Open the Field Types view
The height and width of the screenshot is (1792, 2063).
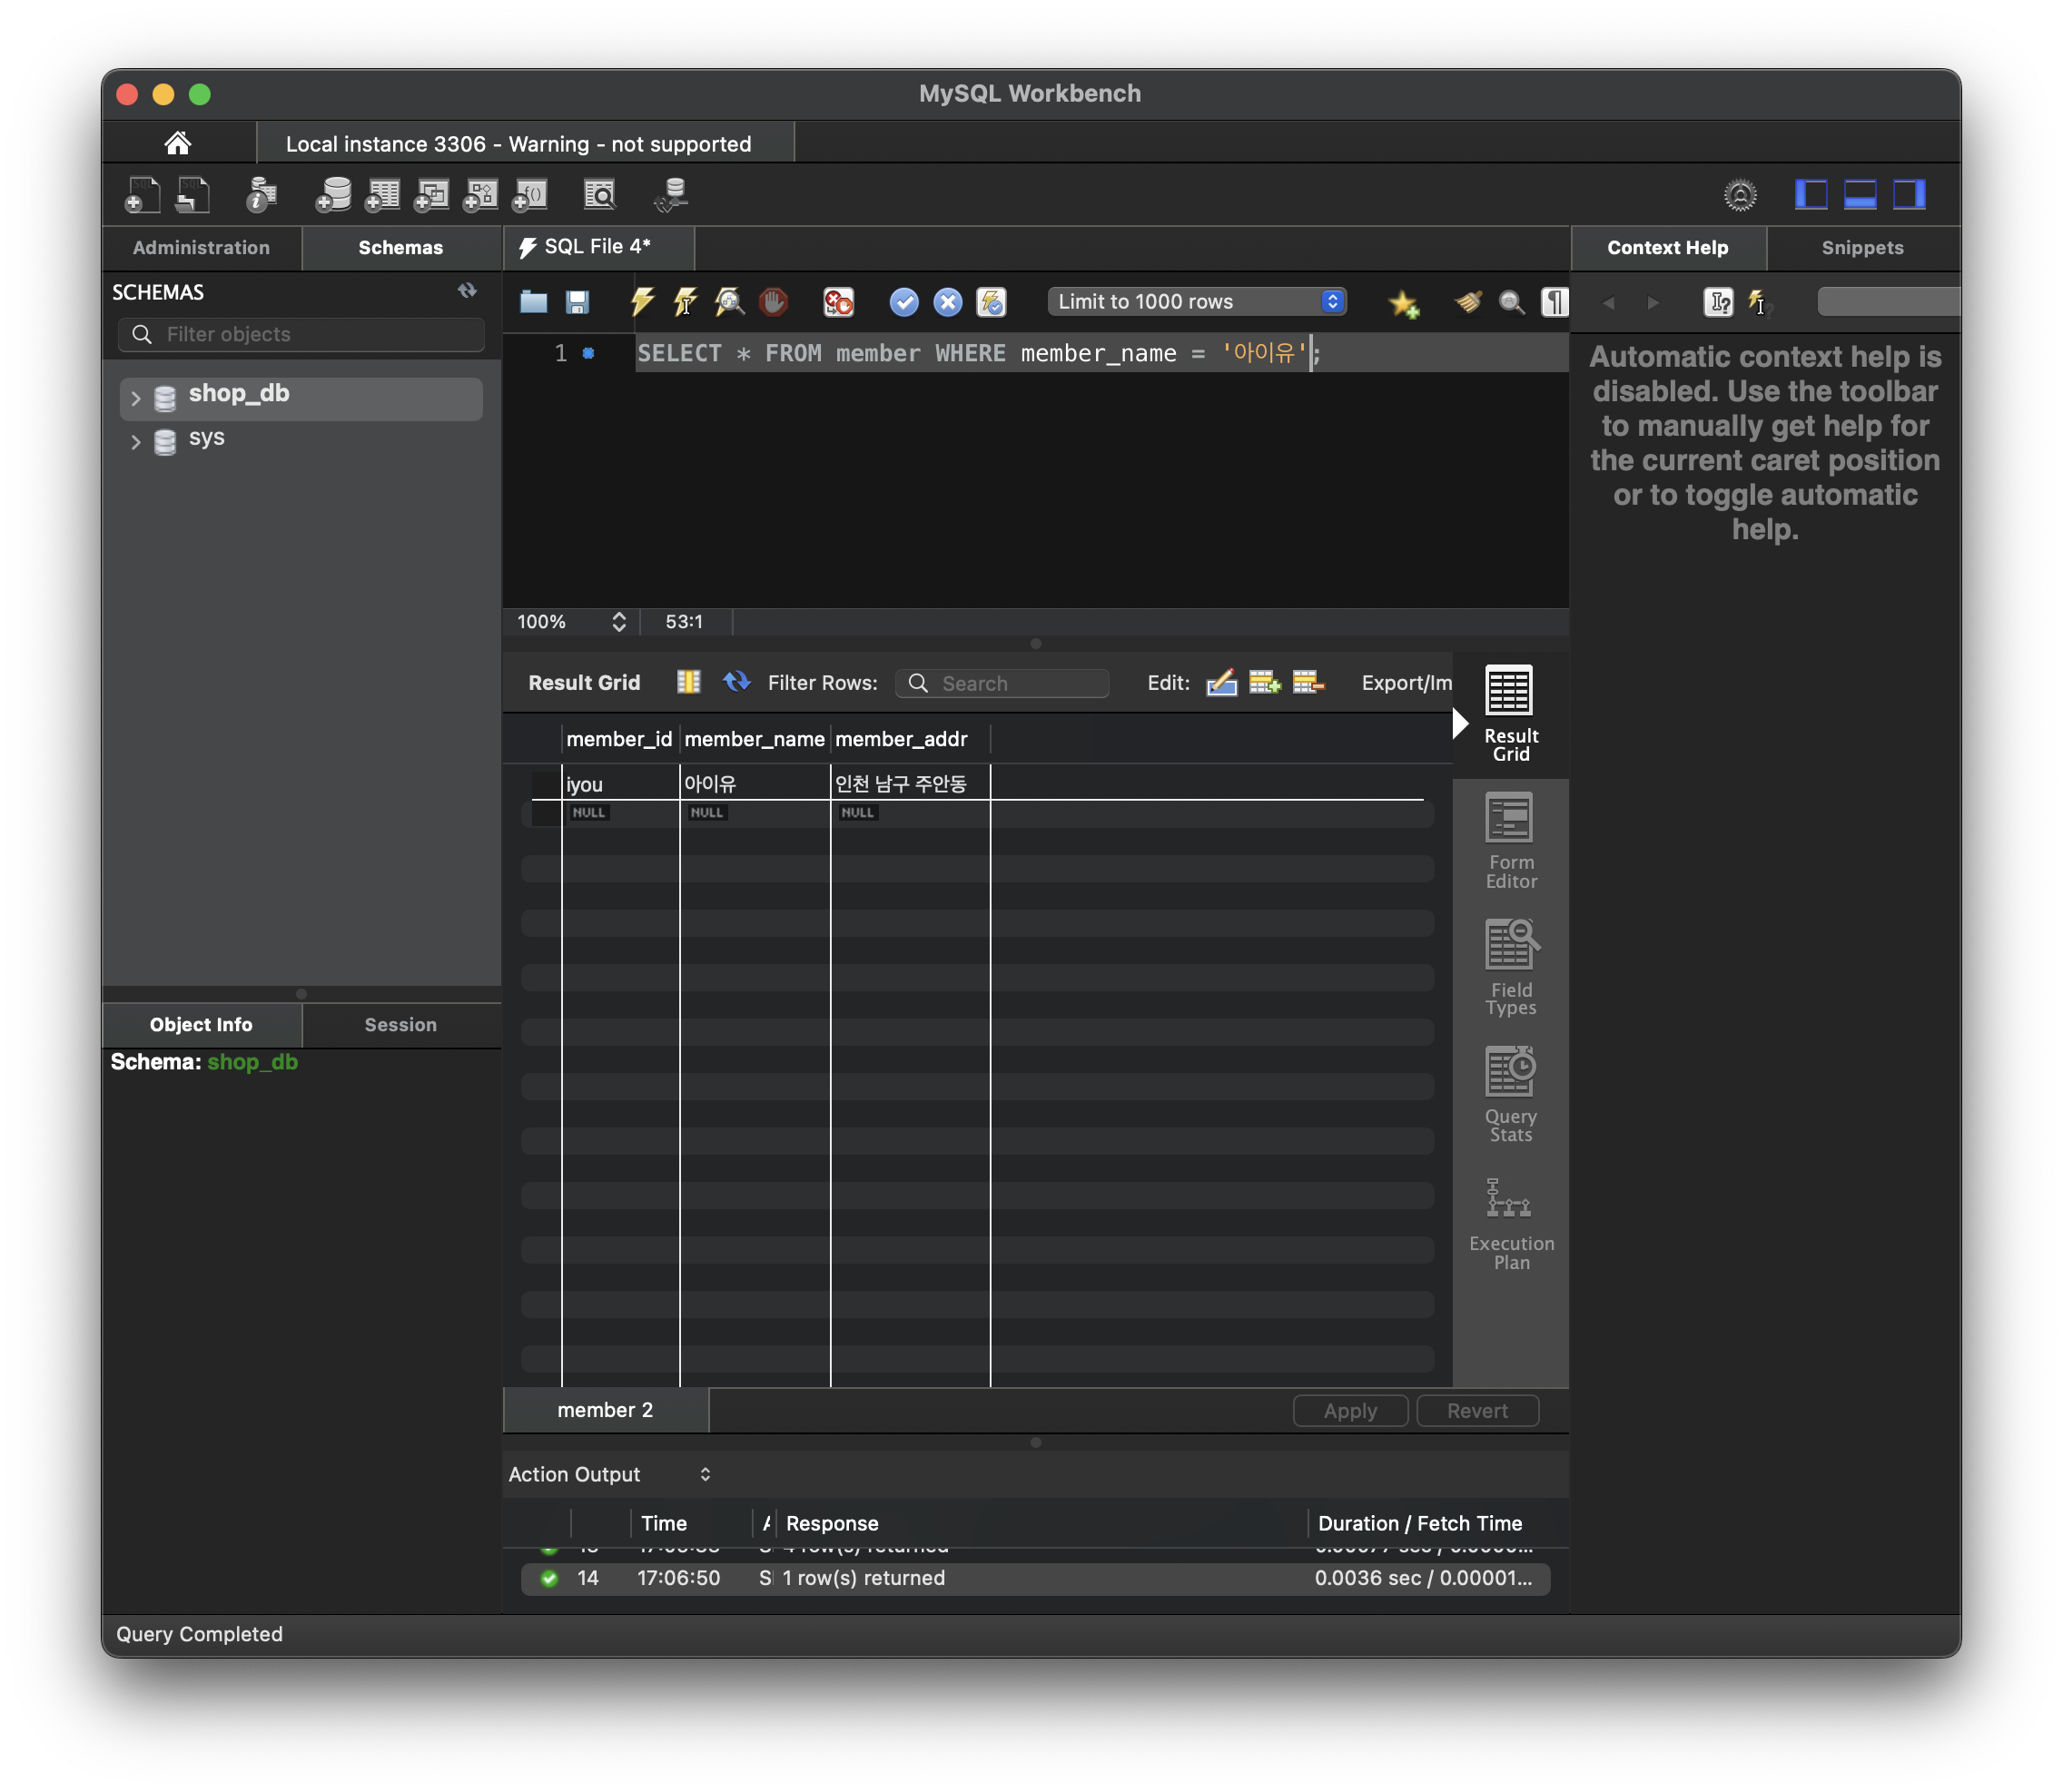(x=1510, y=968)
